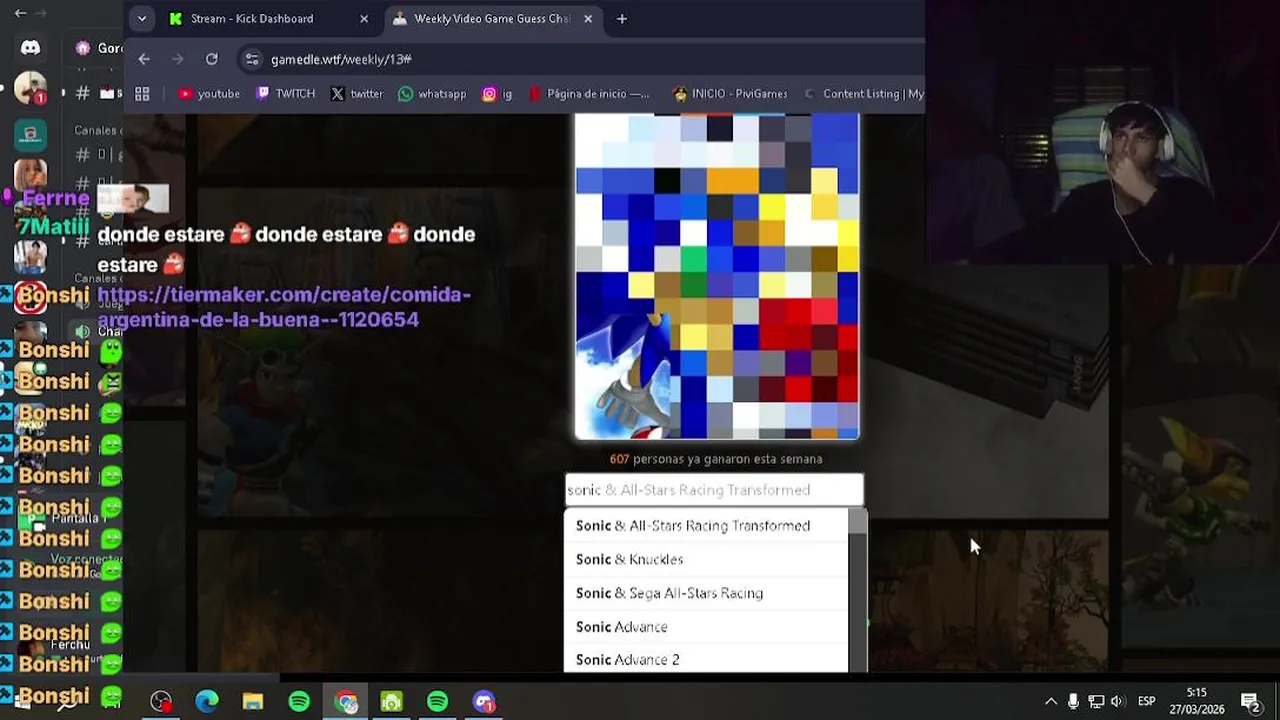Open the green app icon right of Chrome in taskbar
The height and width of the screenshot is (720, 1280).
(x=392, y=702)
